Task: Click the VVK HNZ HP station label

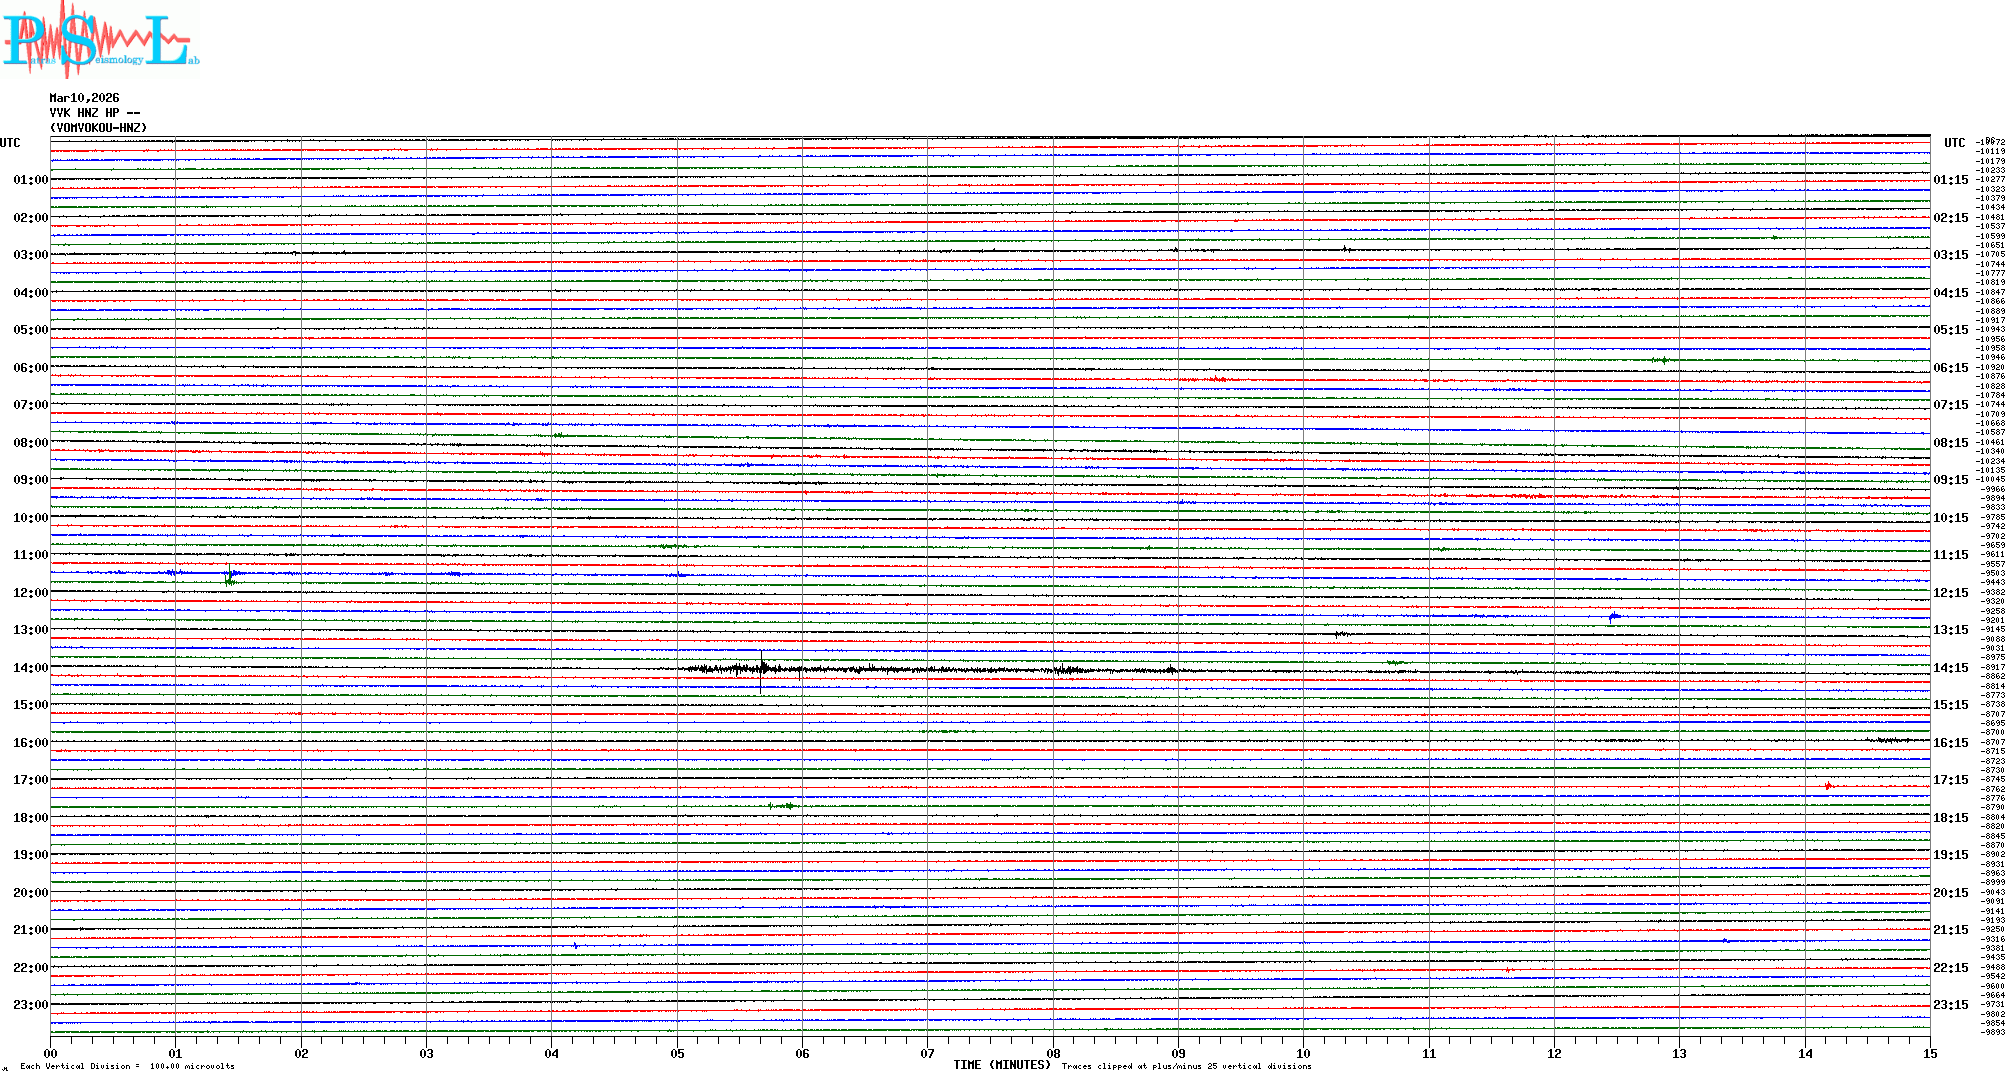Action: pos(94,113)
